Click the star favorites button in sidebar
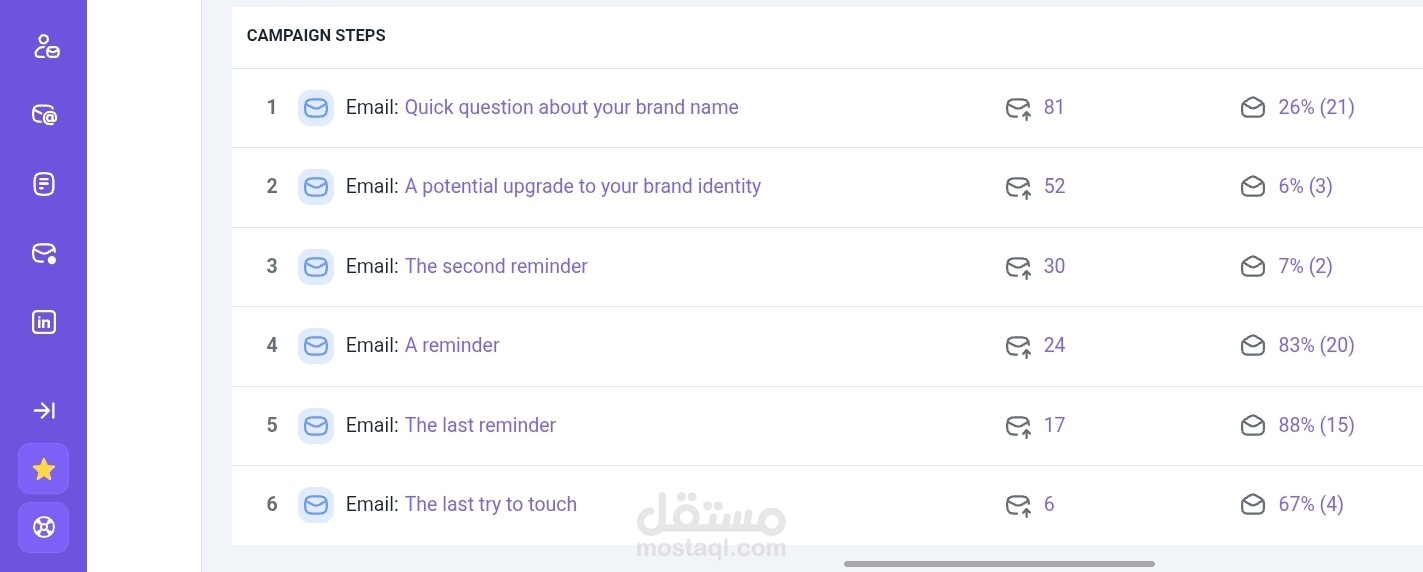The height and width of the screenshot is (572, 1423). (x=44, y=469)
